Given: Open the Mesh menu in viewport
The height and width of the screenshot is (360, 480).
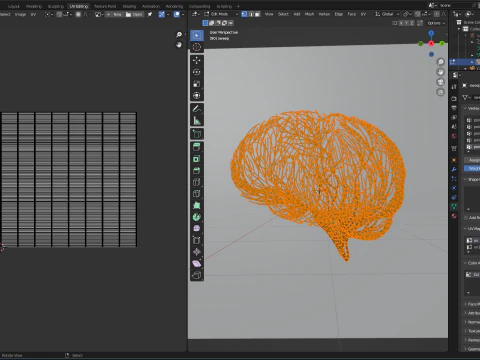Looking at the screenshot, I should (x=309, y=14).
